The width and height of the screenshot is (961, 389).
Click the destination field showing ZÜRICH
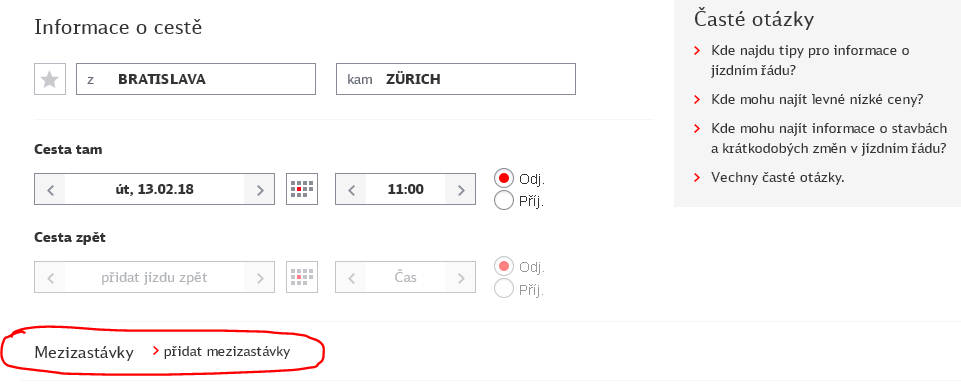pyautogui.click(x=456, y=79)
